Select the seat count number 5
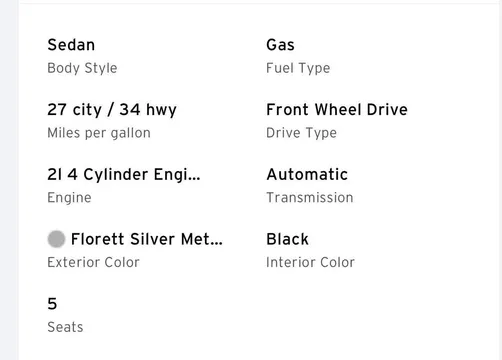502x360 pixels. (x=52, y=304)
